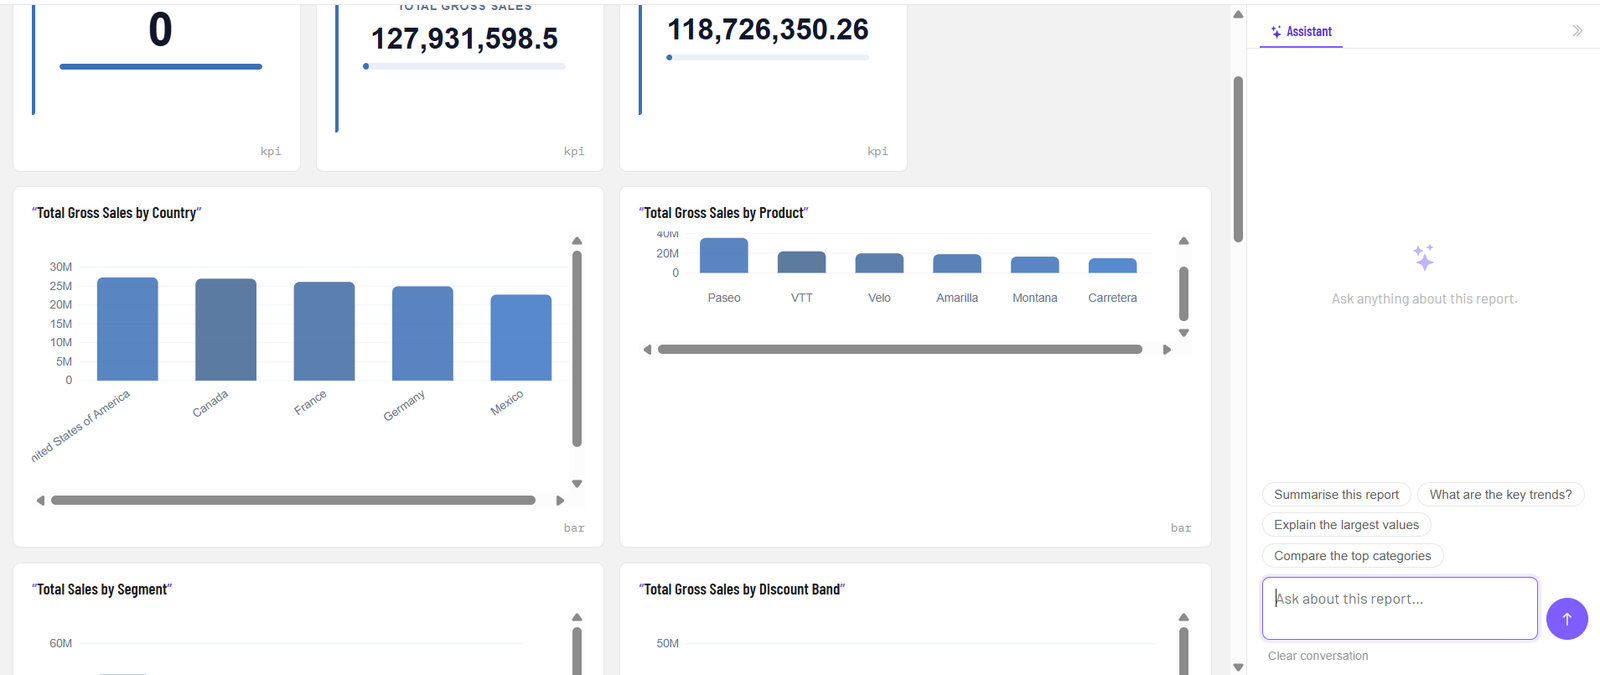1600x675 pixels.
Task: Click right arrow of Product chart horizontal scrollbar
Action: [x=1167, y=349]
